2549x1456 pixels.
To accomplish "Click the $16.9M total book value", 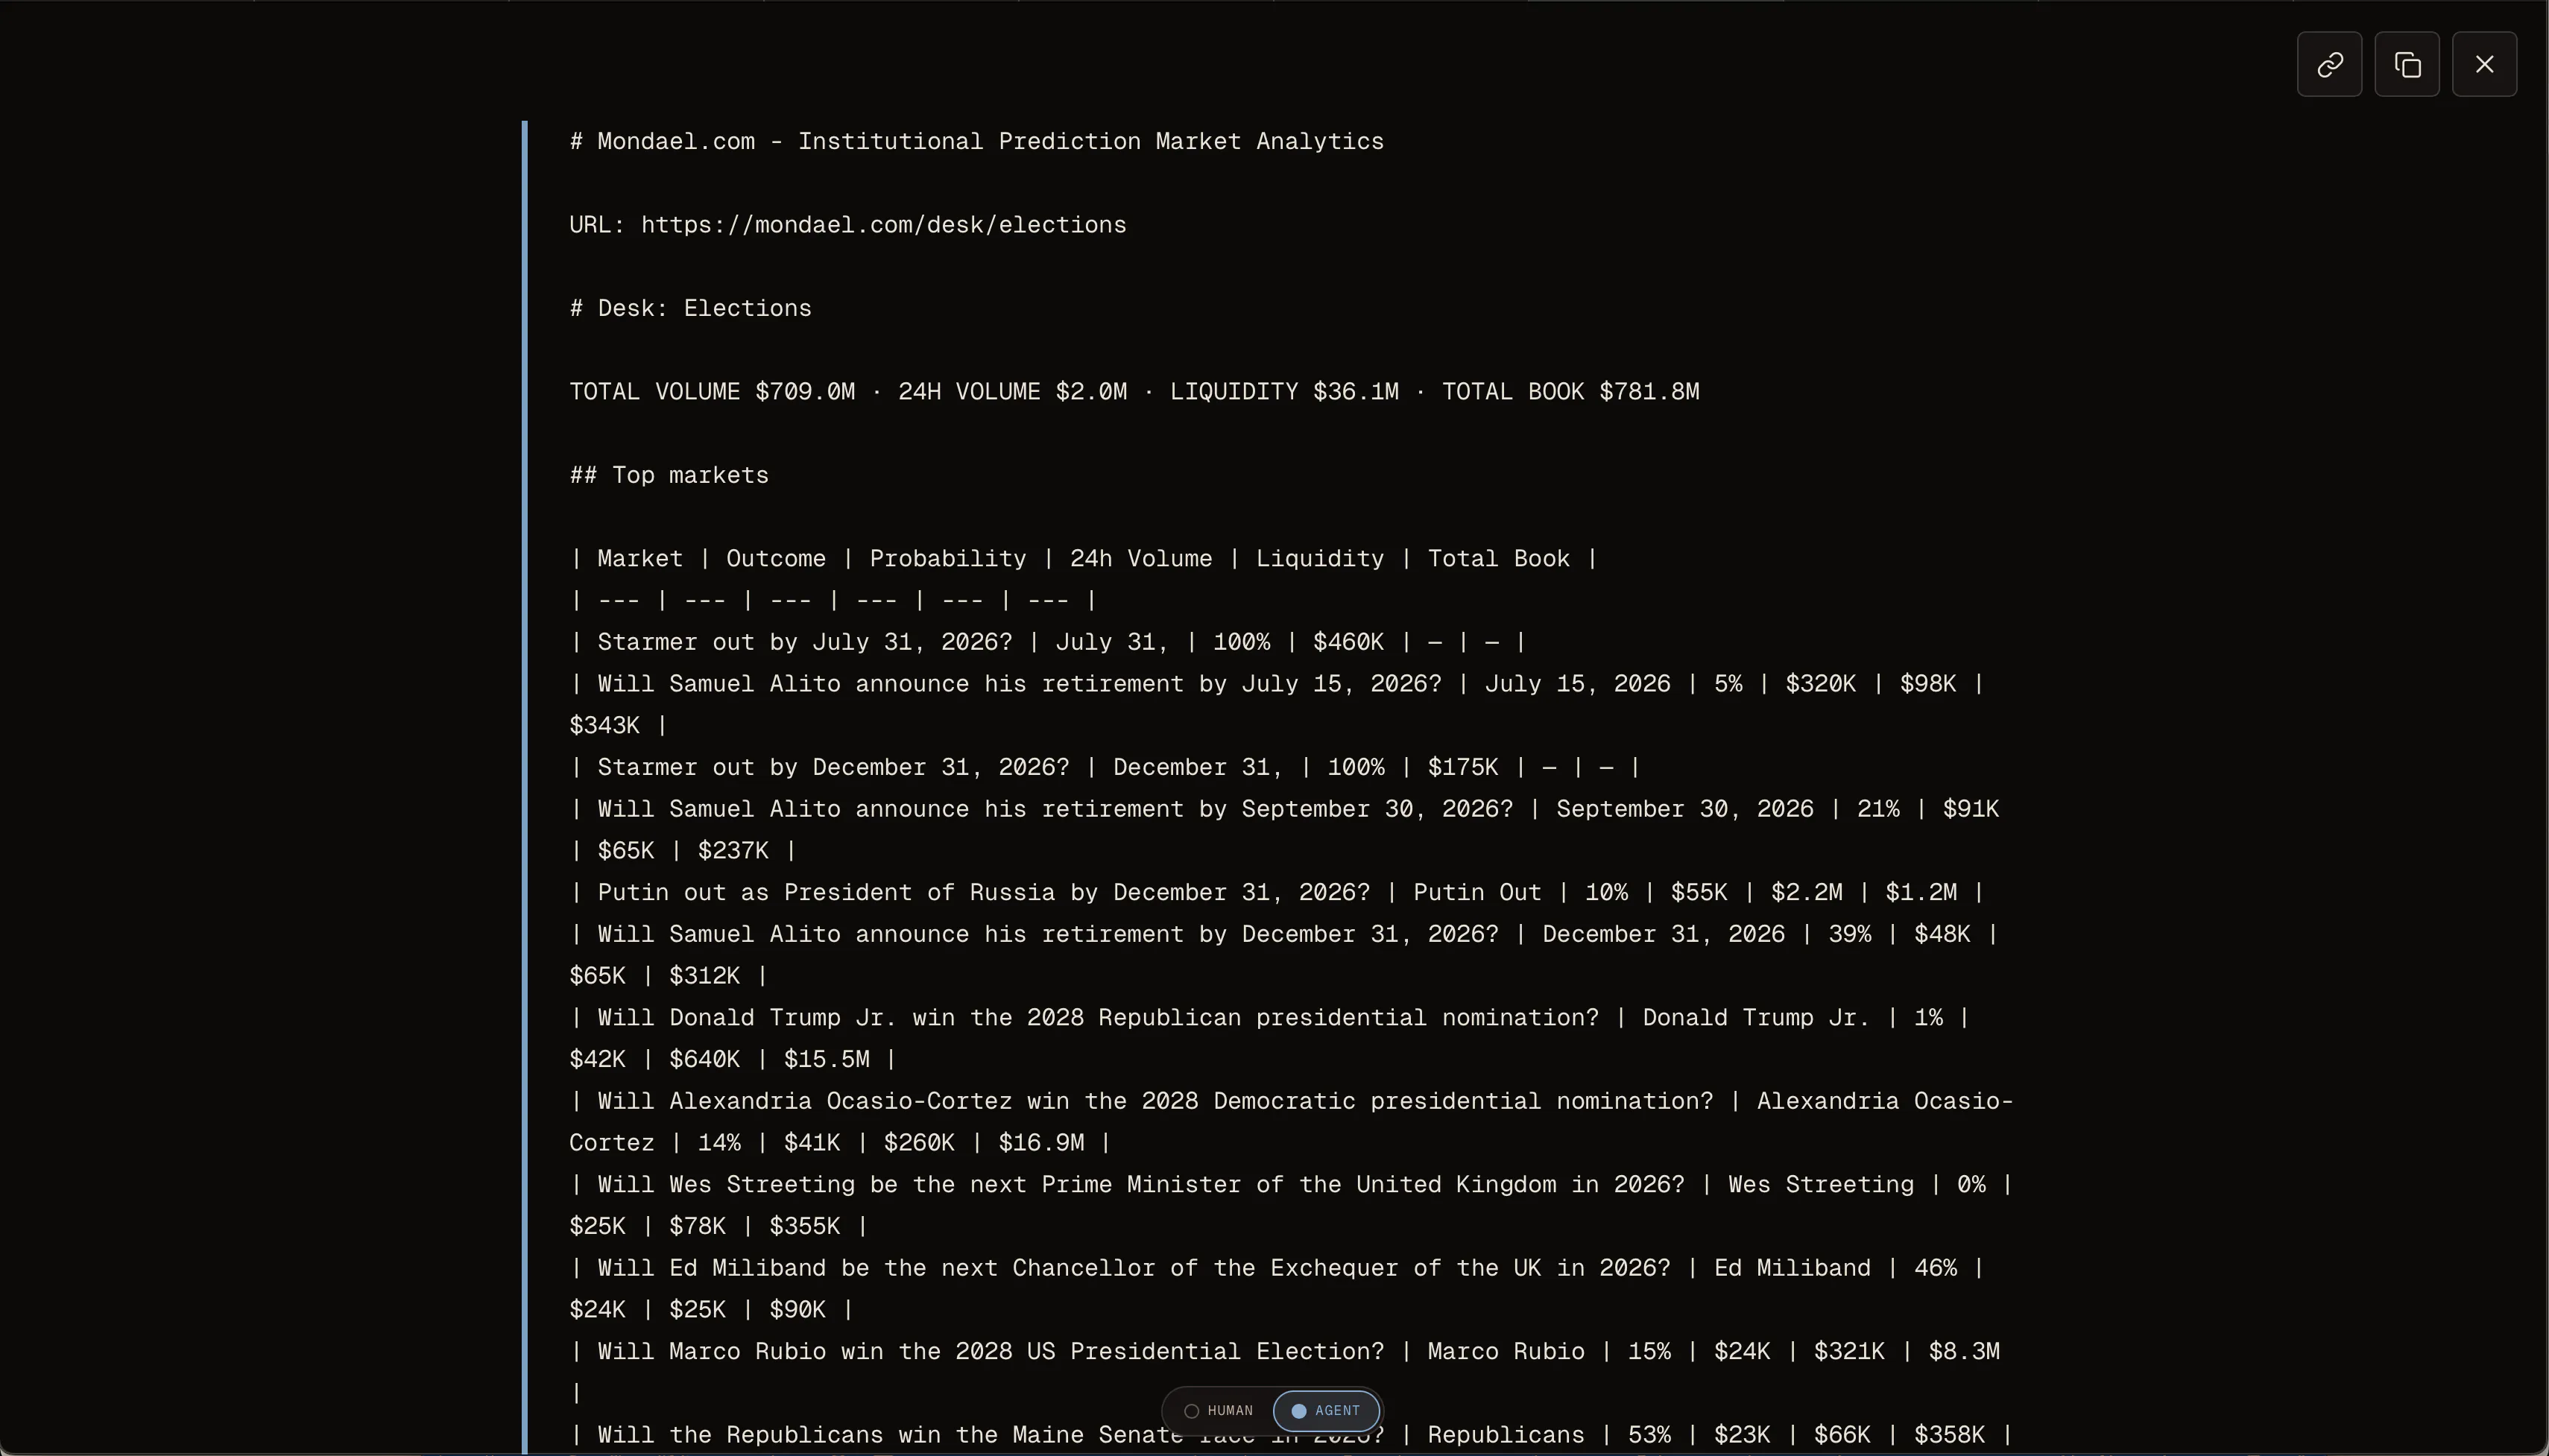I will (1041, 1143).
